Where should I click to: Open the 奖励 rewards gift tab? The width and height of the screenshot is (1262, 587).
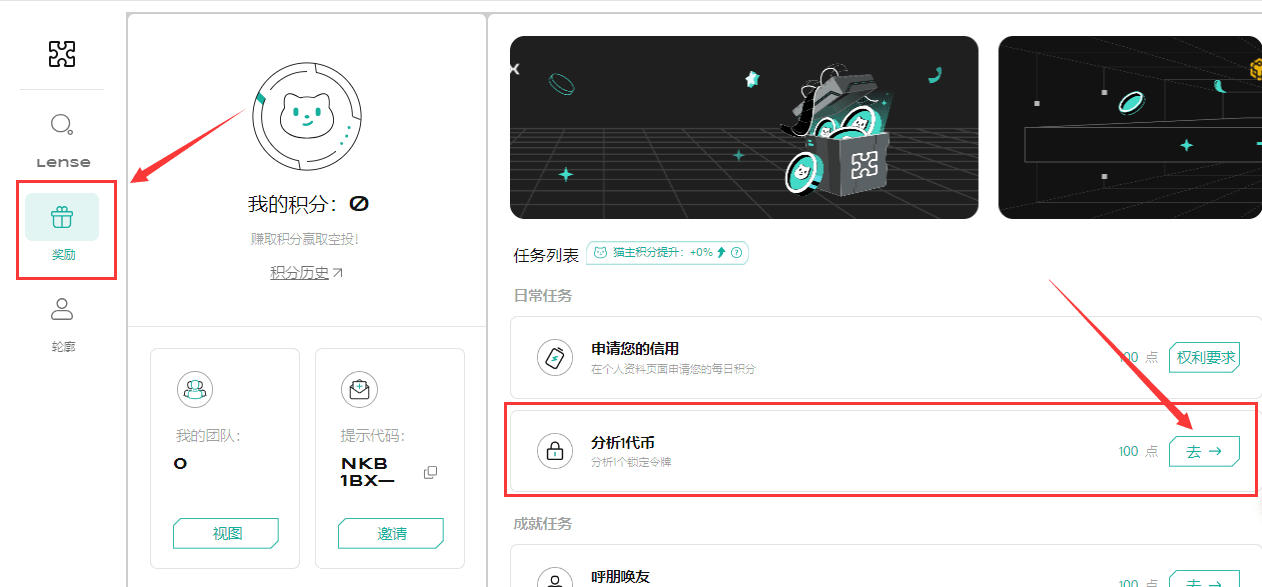click(x=62, y=229)
